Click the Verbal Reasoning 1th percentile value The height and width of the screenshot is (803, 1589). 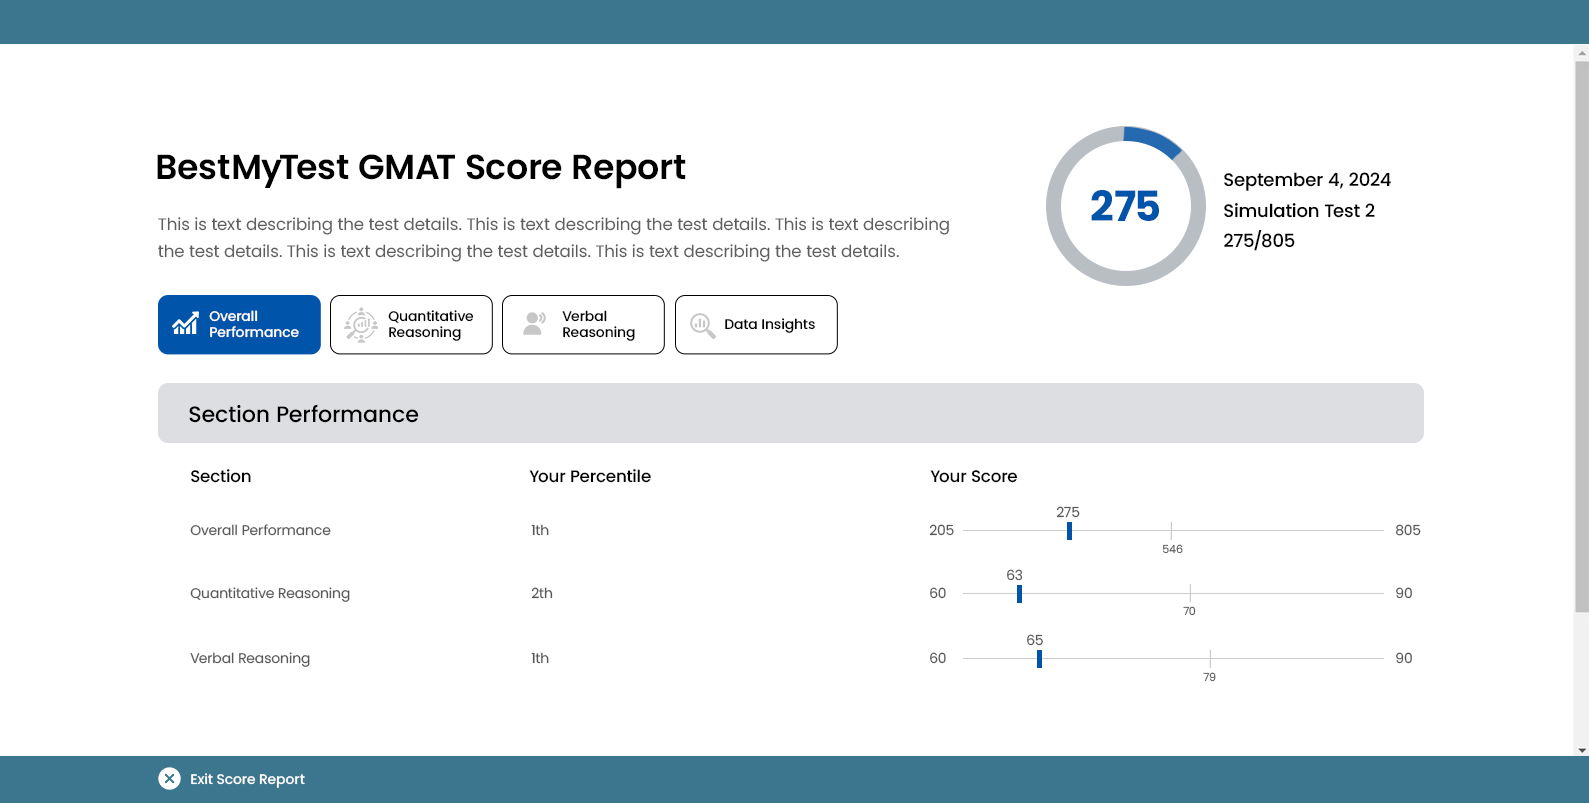tap(540, 658)
